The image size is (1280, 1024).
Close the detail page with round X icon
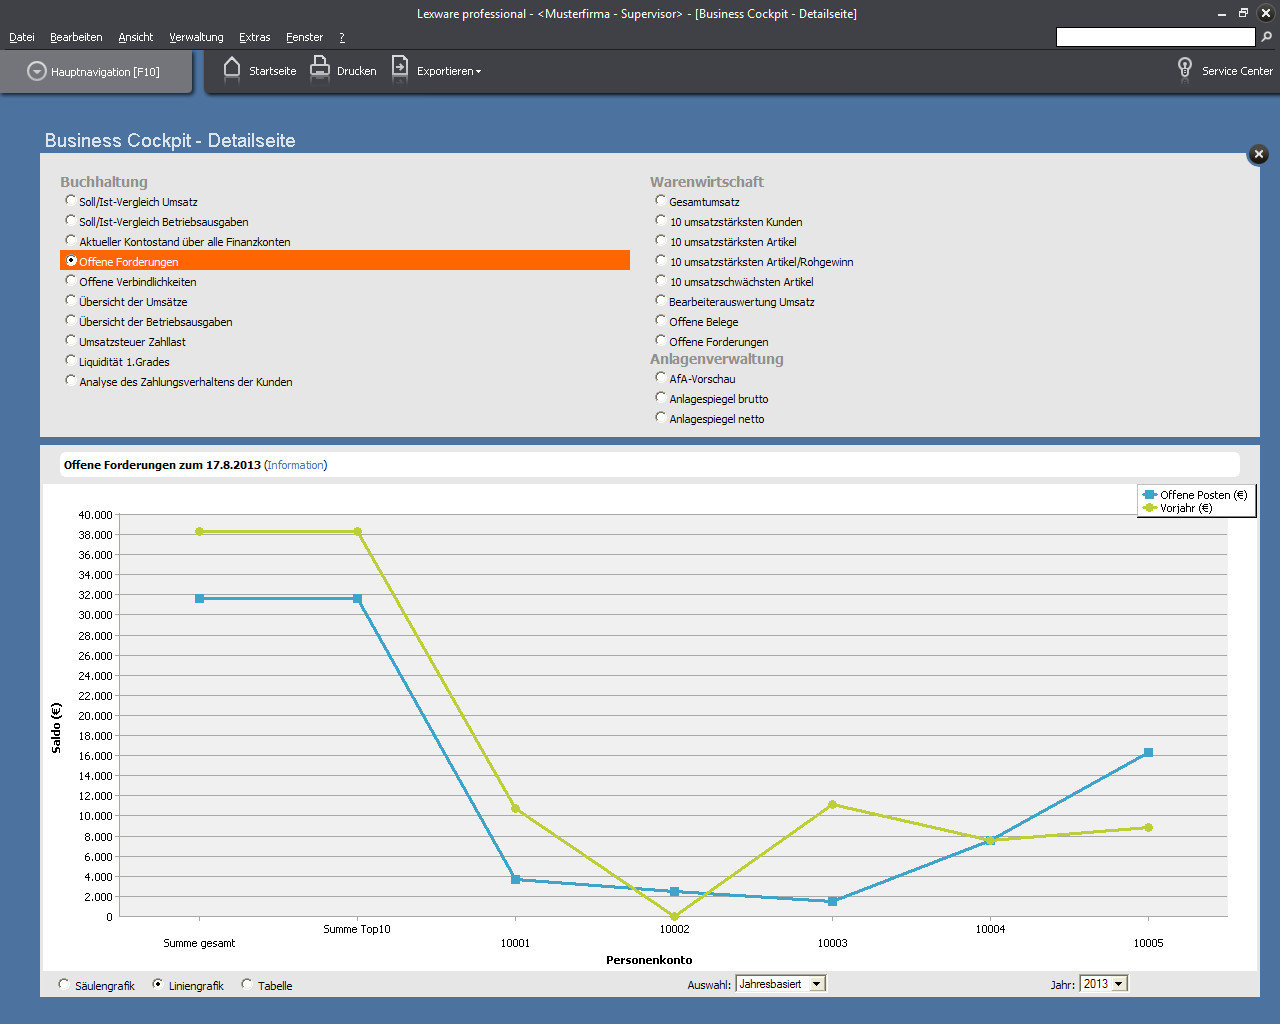1259,154
